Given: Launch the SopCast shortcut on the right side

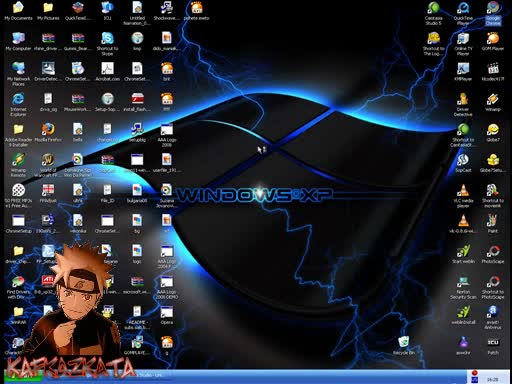Looking at the screenshot, I should coord(463,163).
